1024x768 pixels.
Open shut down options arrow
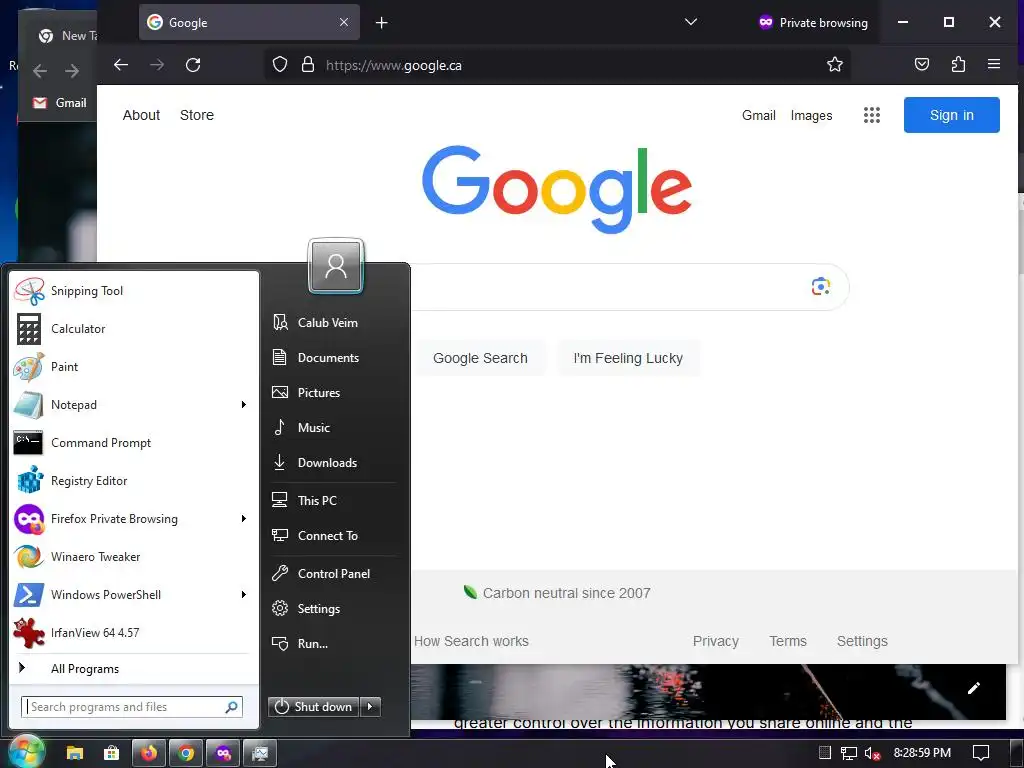tap(370, 707)
